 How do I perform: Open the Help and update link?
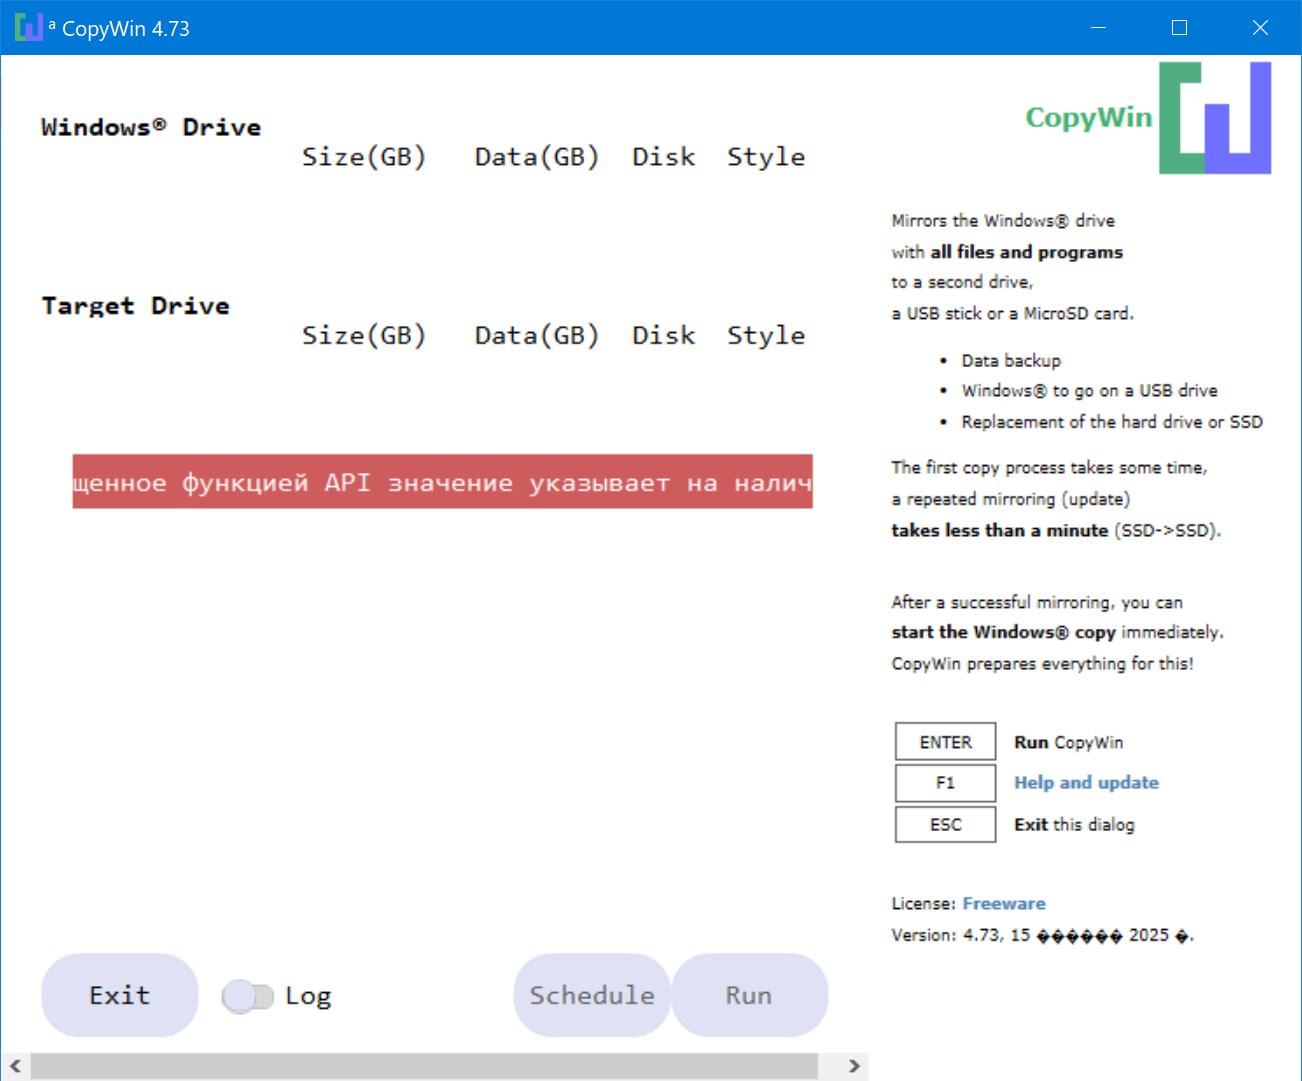click(1086, 783)
